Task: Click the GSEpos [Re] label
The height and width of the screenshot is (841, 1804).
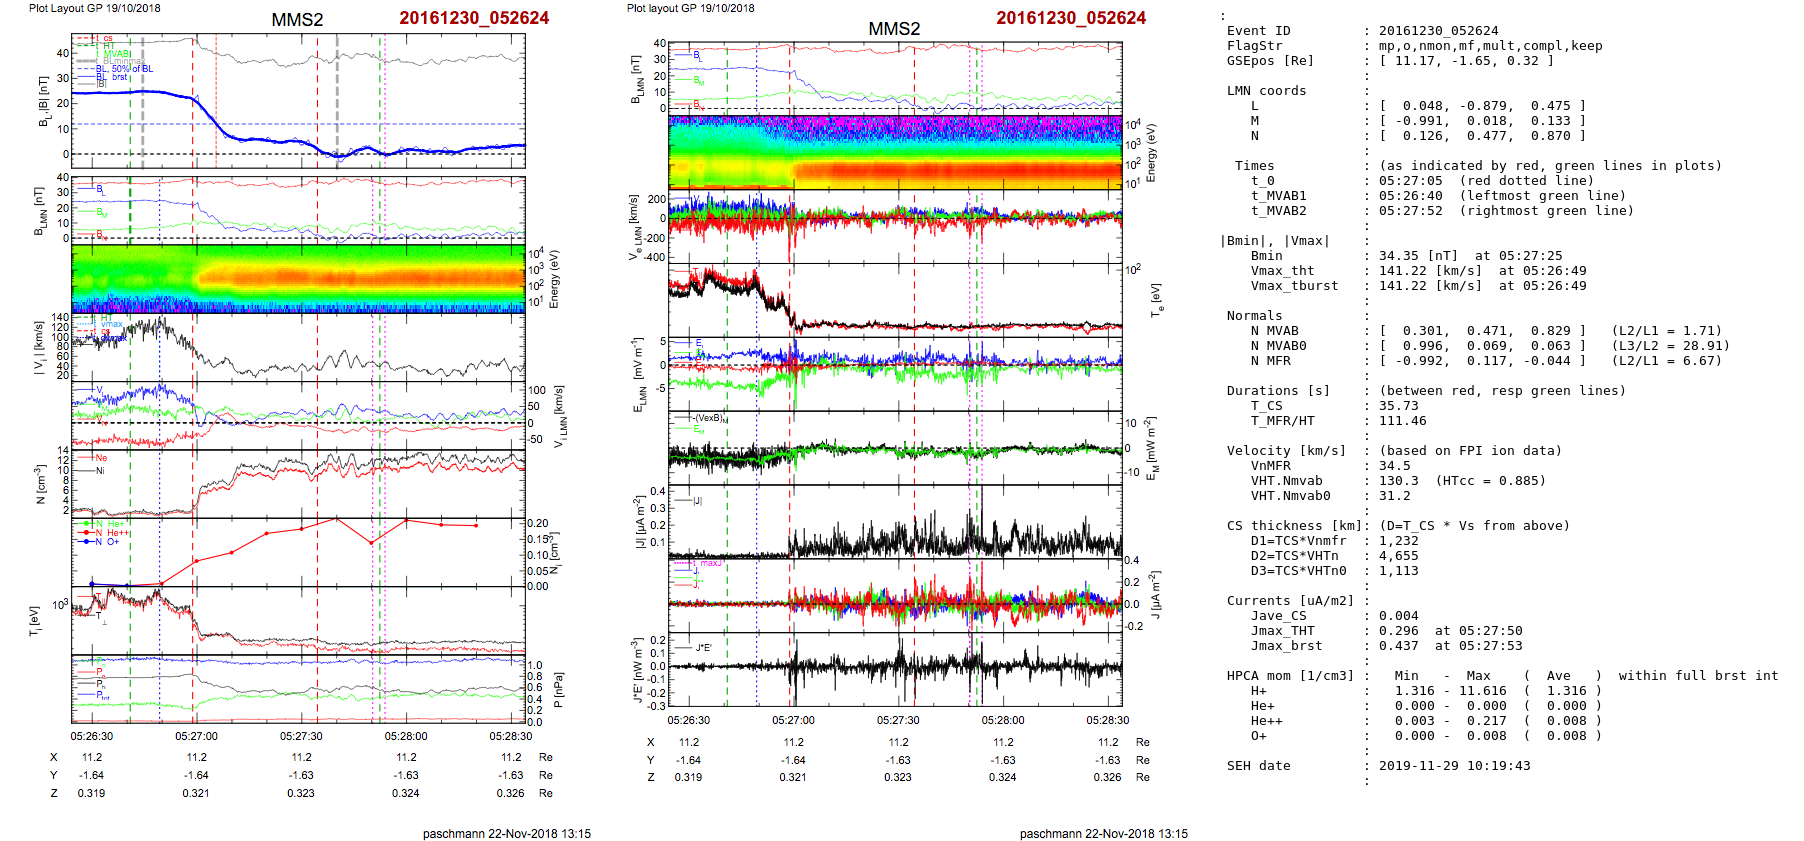Action: 1270,61
